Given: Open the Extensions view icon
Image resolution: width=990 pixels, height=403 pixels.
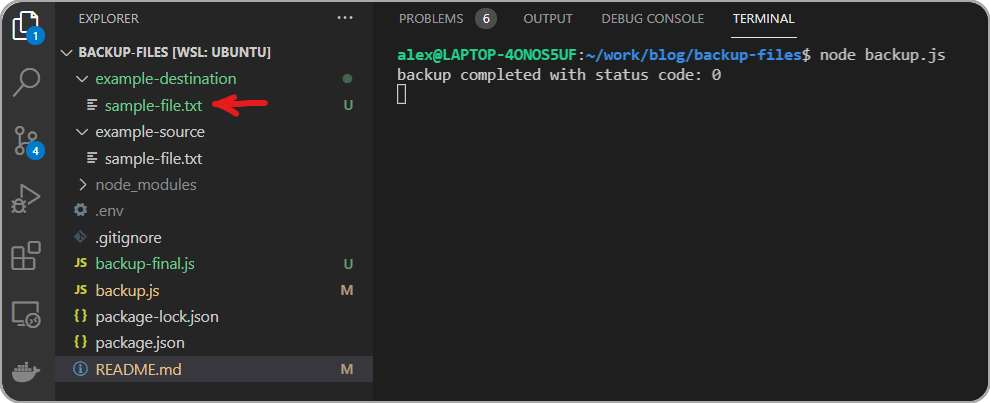Looking at the screenshot, I should 27,256.
